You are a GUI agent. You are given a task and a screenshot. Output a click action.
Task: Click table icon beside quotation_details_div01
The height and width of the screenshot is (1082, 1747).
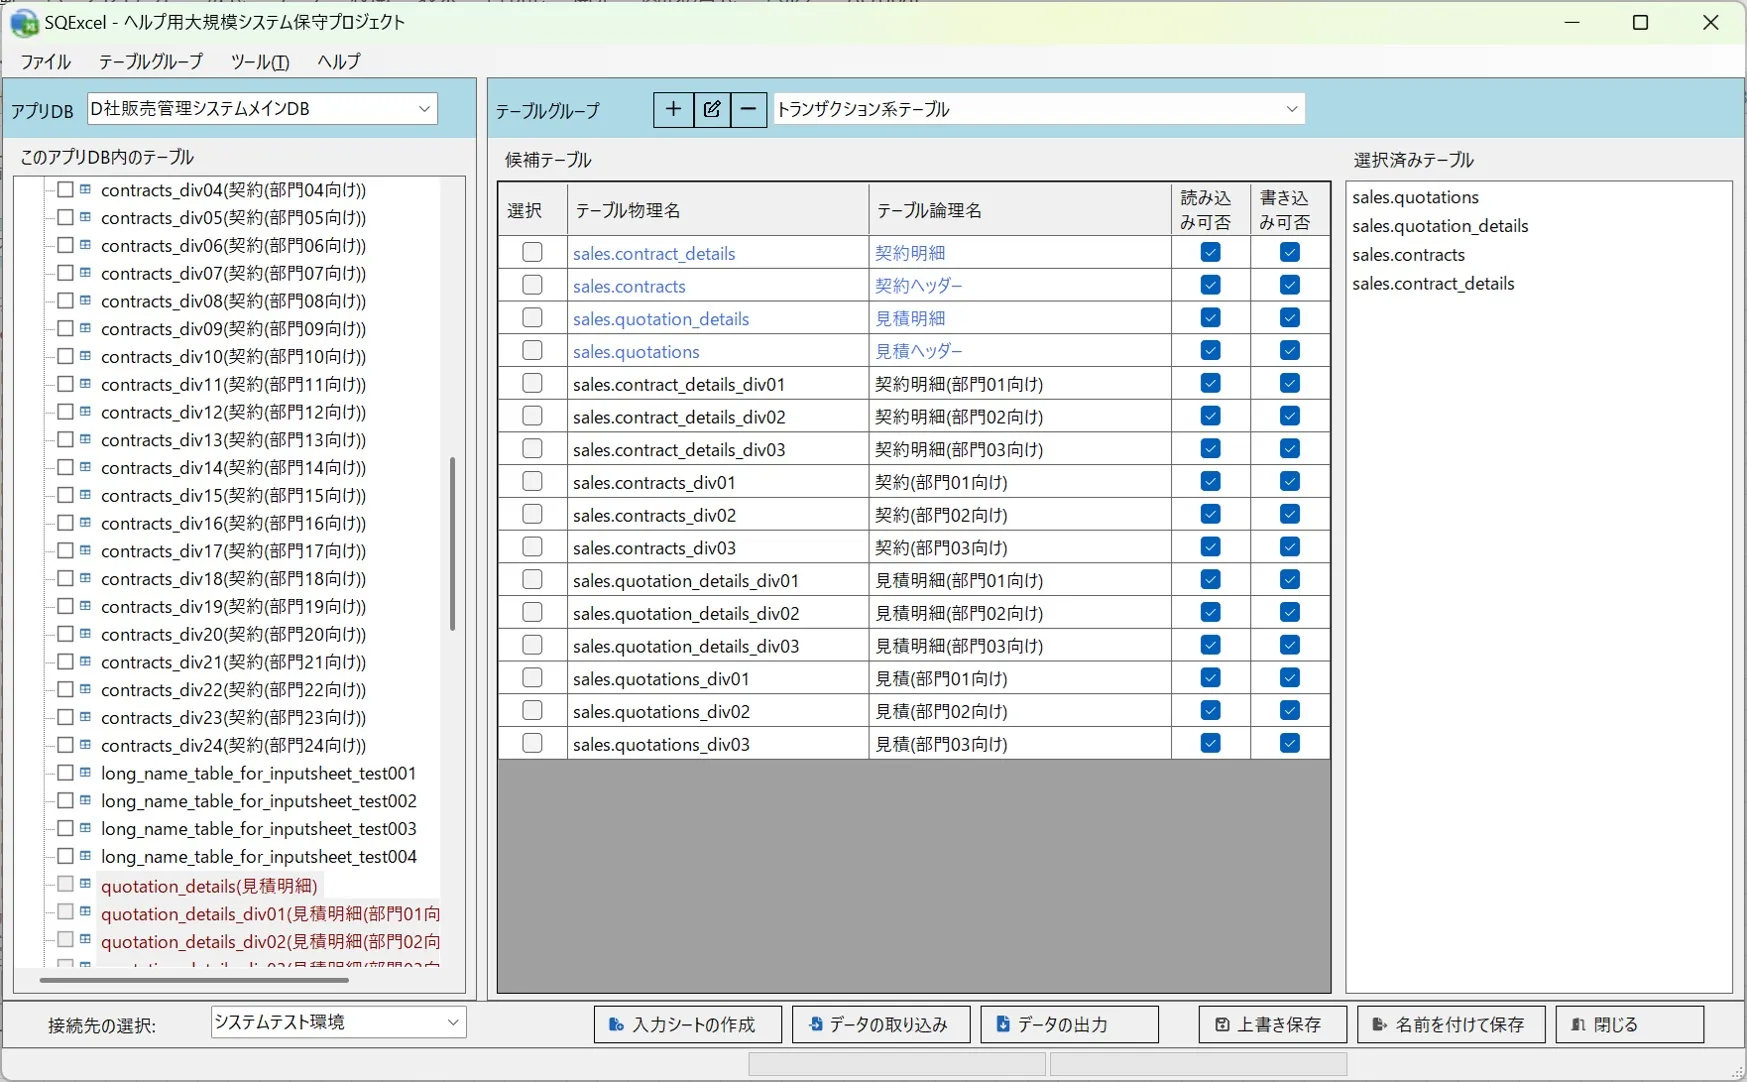pos(86,912)
